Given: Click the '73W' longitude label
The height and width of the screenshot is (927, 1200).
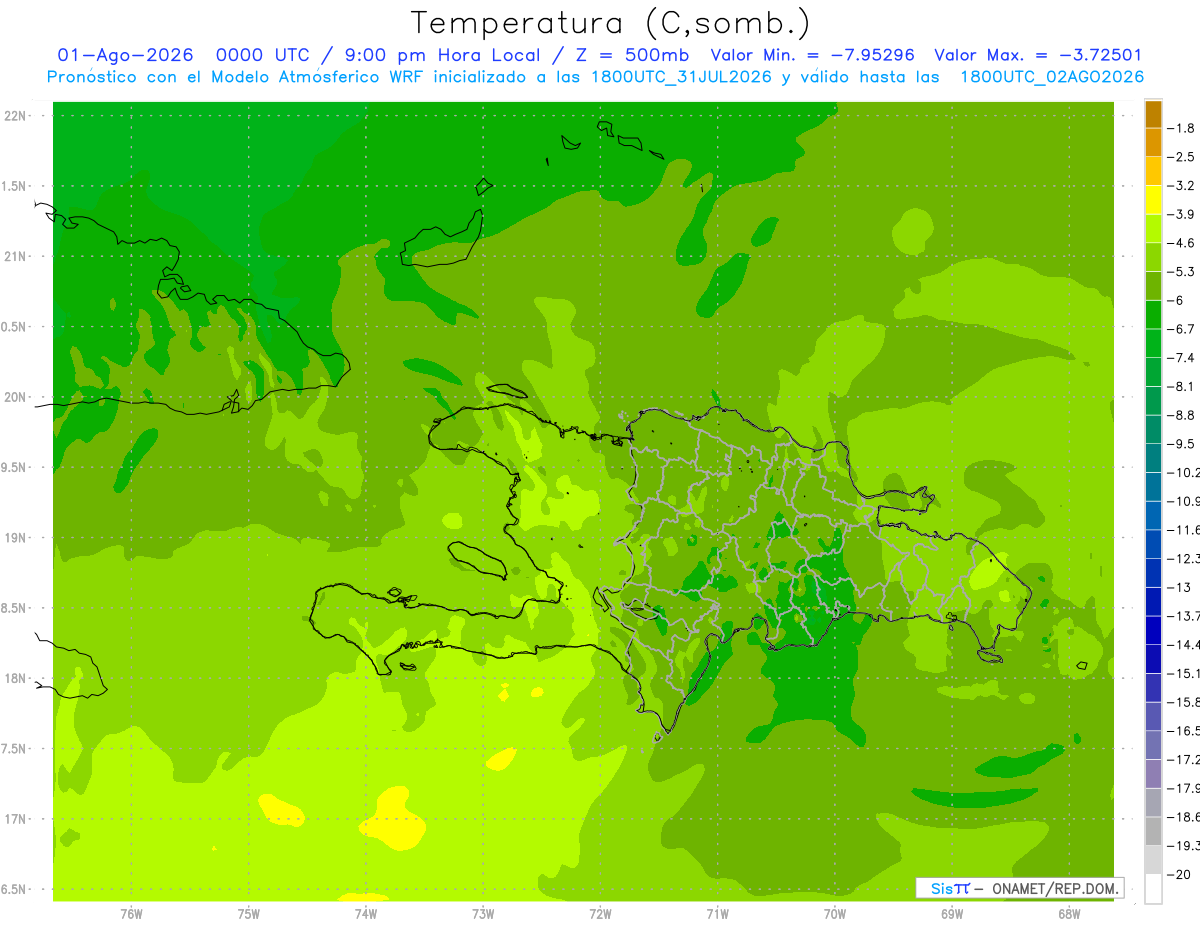Looking at the screenshot, I should click(483, 914).
